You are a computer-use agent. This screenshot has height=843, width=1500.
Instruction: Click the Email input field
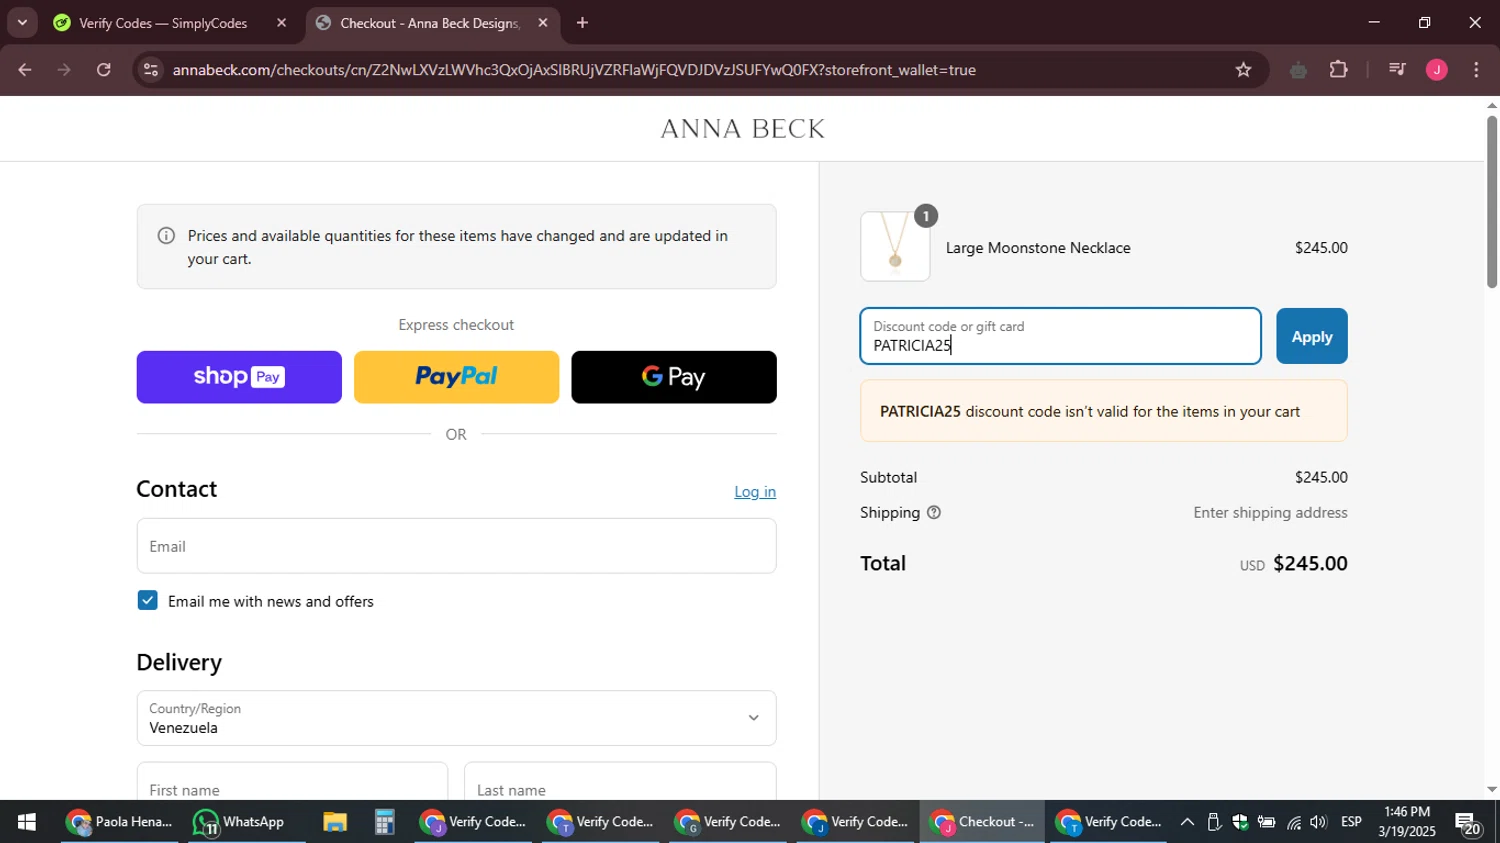coord(456,546)
